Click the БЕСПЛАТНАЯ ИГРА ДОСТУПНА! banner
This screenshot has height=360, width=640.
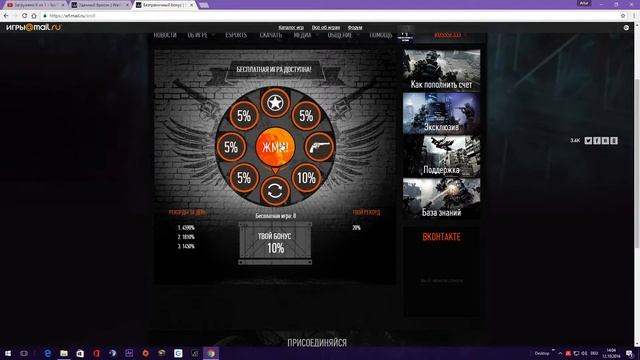coord(274,70)
